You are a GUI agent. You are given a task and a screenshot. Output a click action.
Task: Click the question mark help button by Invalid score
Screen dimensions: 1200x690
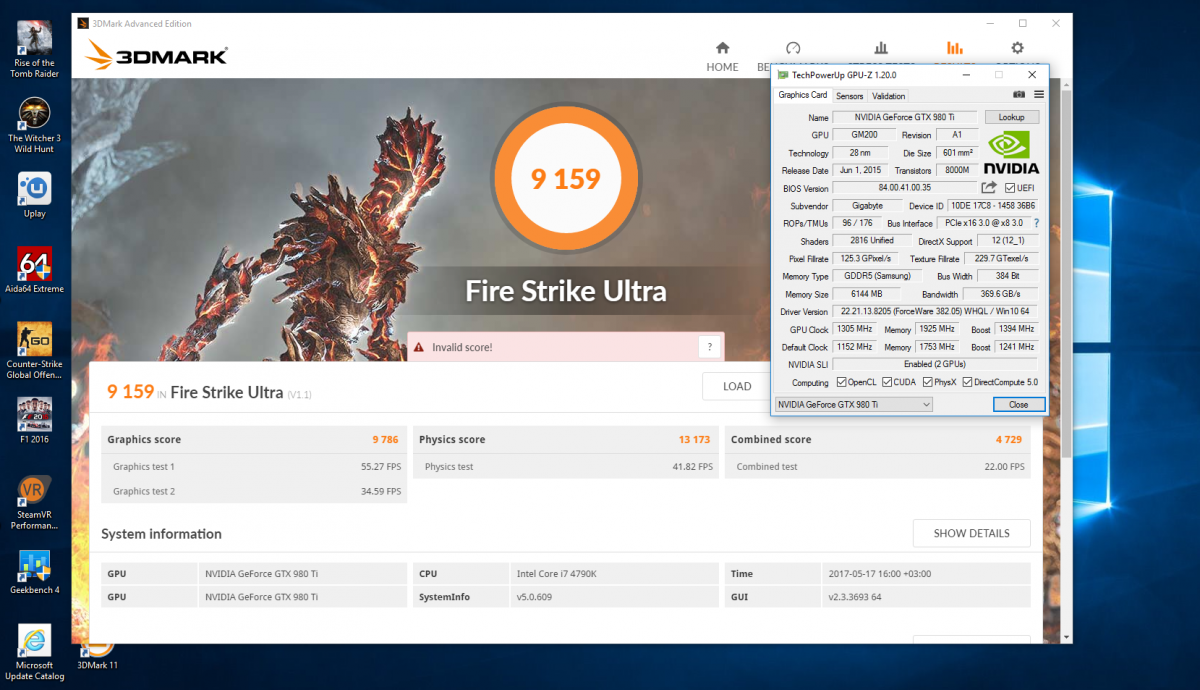click(x=709, y=347)
